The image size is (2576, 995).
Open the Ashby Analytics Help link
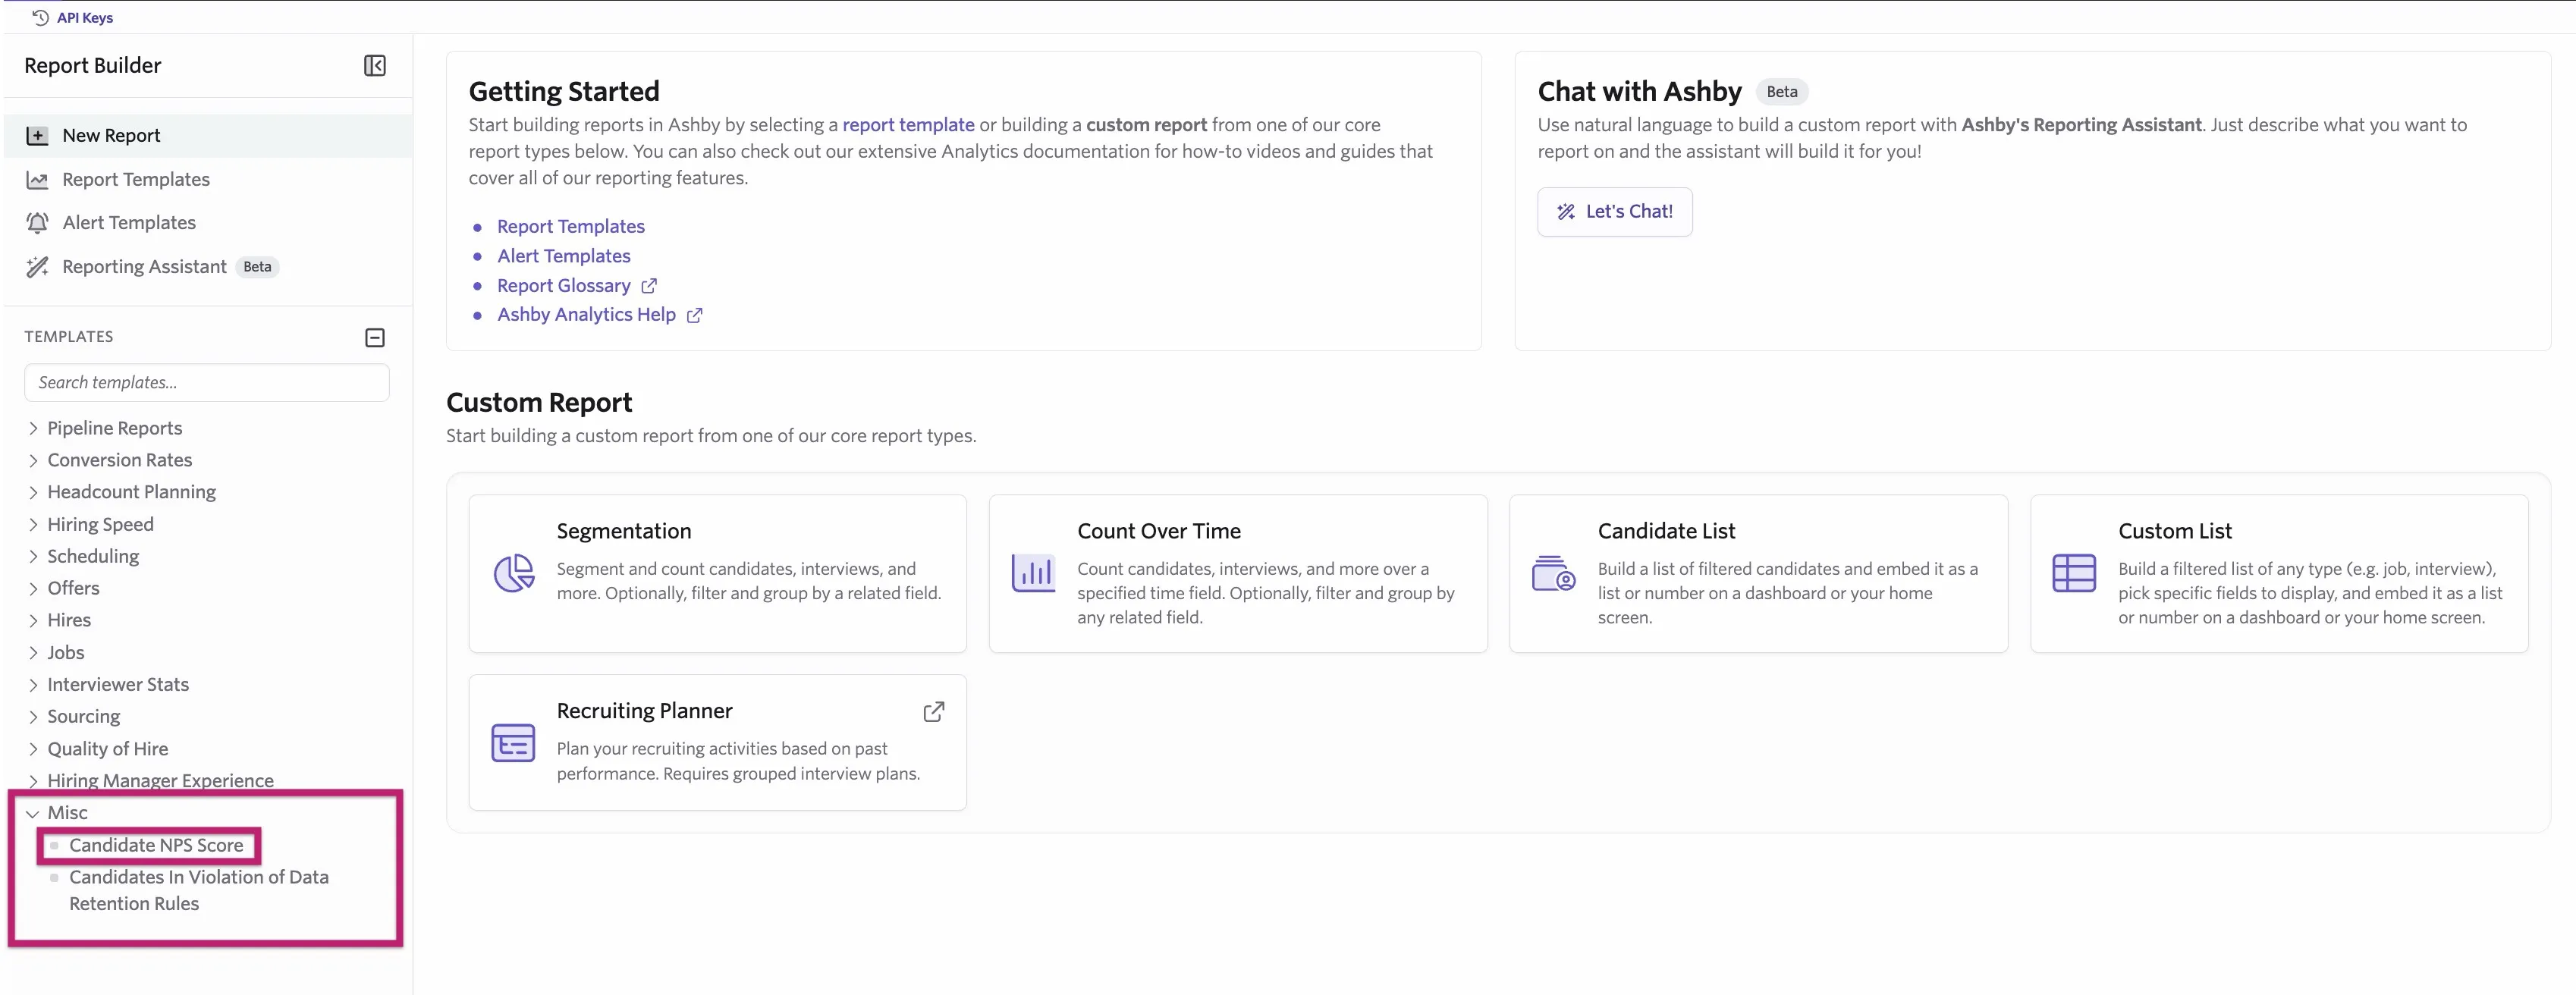click(587, 315)
